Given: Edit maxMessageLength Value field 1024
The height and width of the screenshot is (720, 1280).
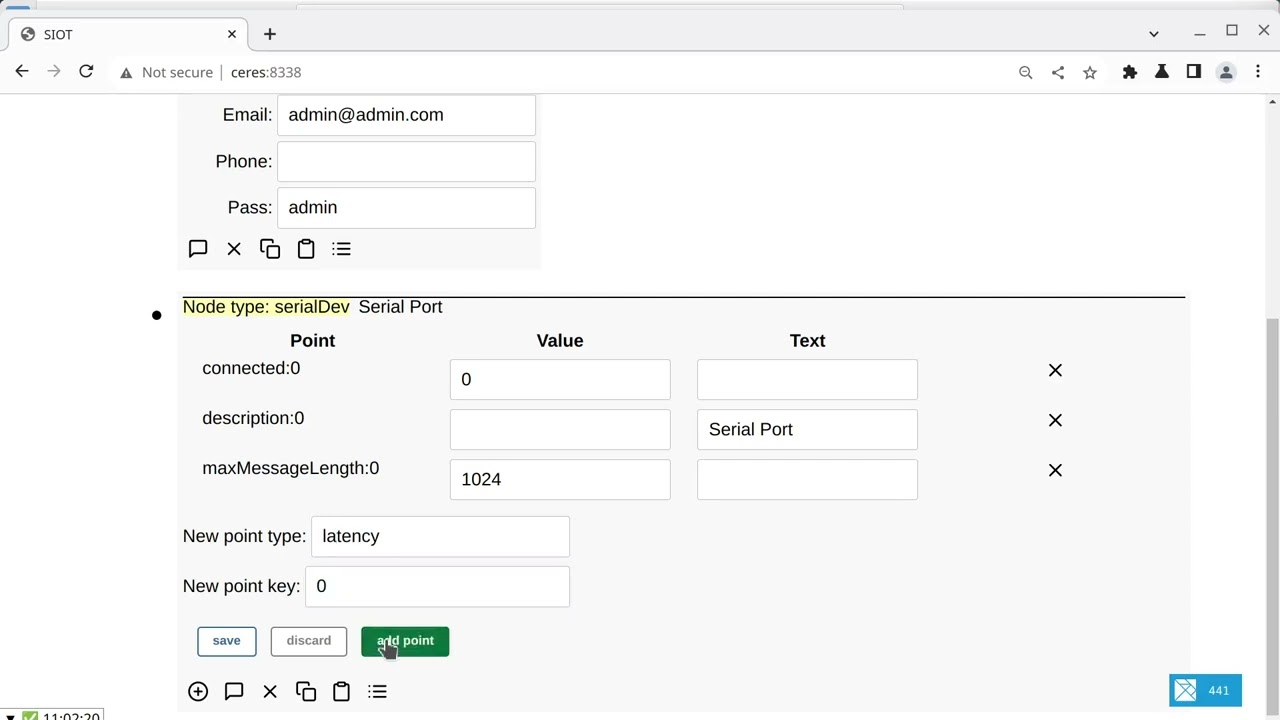Looking at the screenshot, I should [560, 479].
